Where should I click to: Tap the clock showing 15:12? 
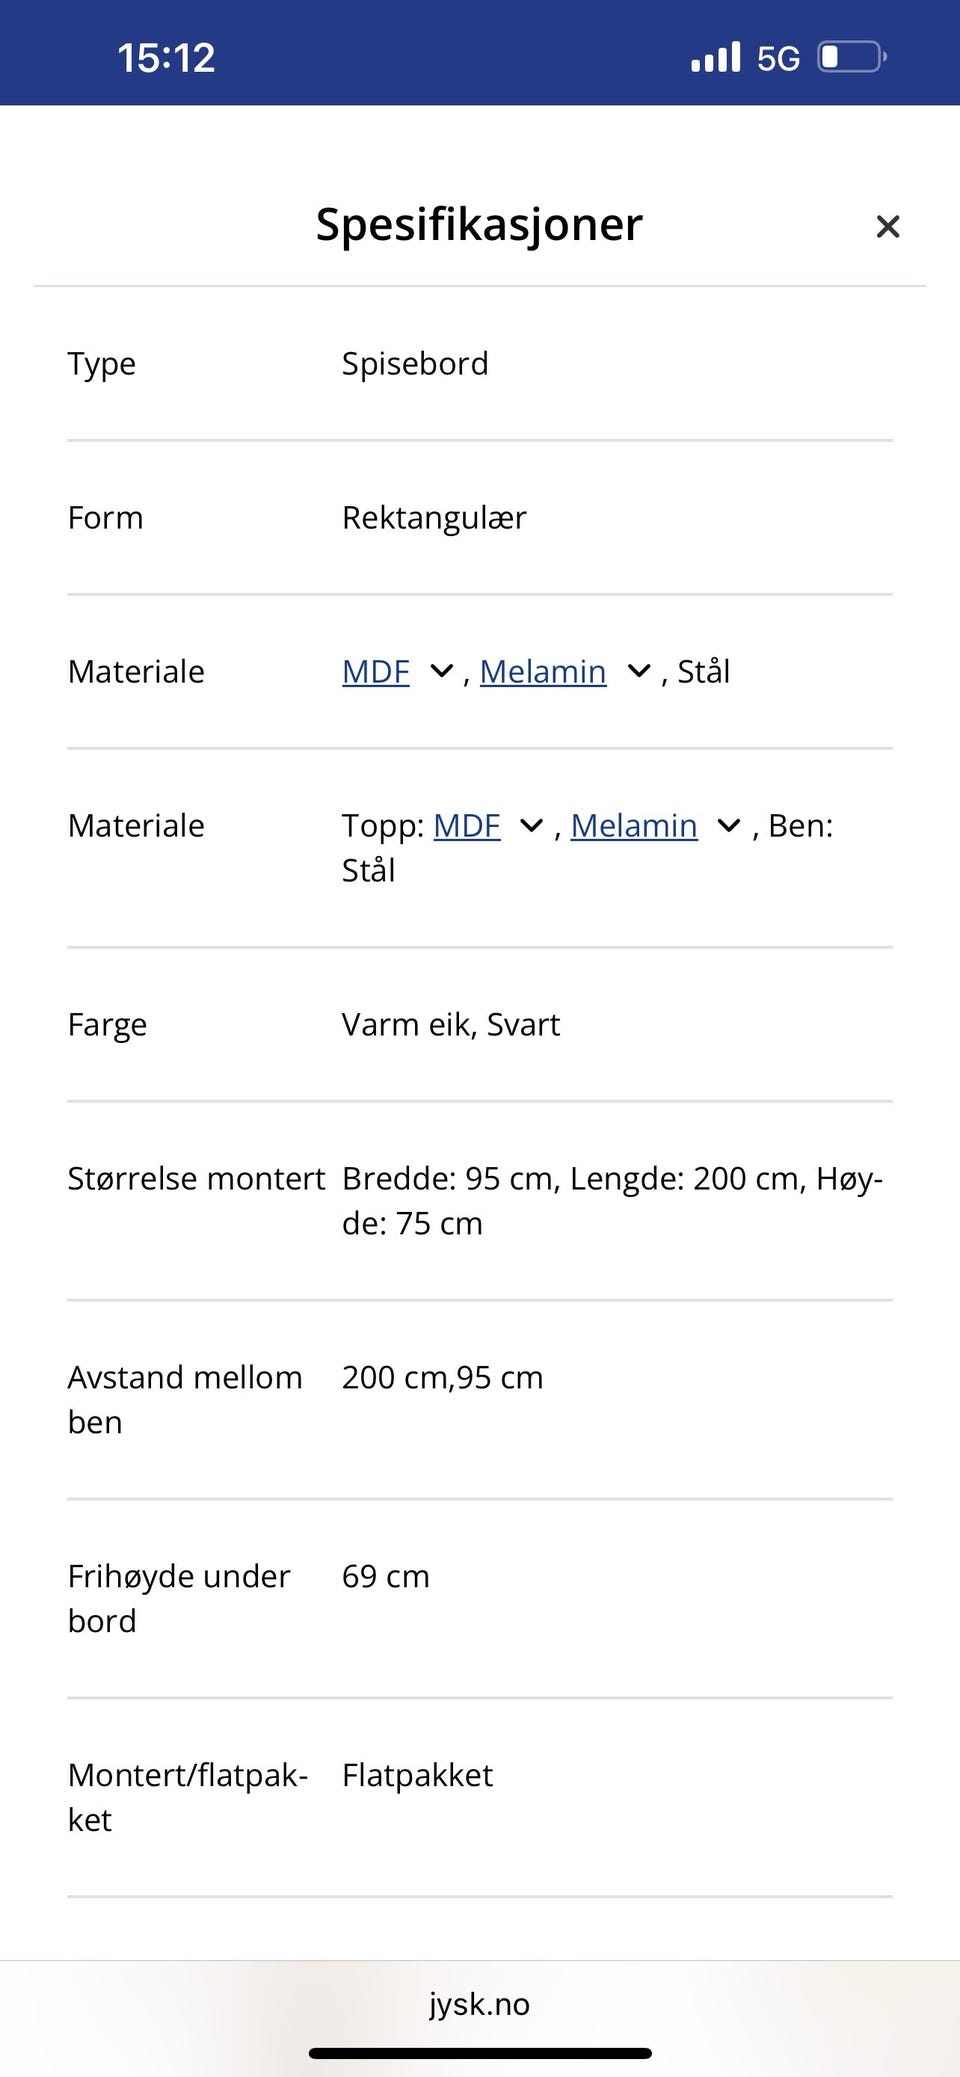[165, 57]
